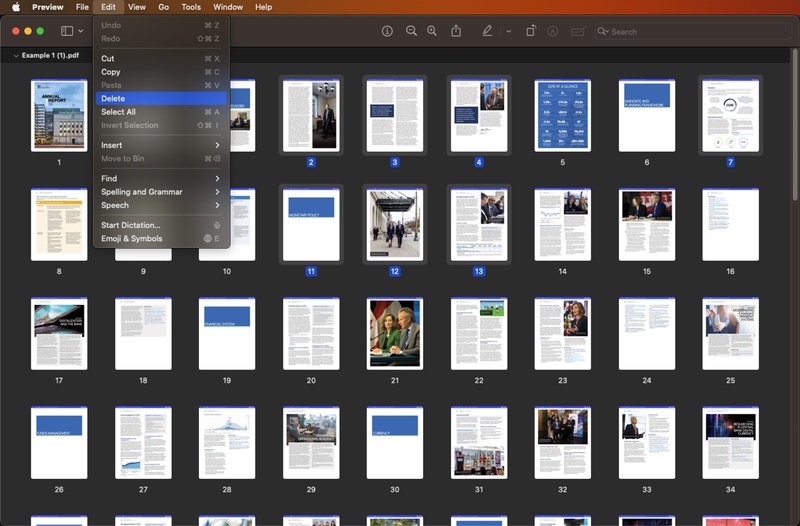Click the Share icon in toolbar
Viewport: 800px width, 526px height.
click(x=456, y=31)
